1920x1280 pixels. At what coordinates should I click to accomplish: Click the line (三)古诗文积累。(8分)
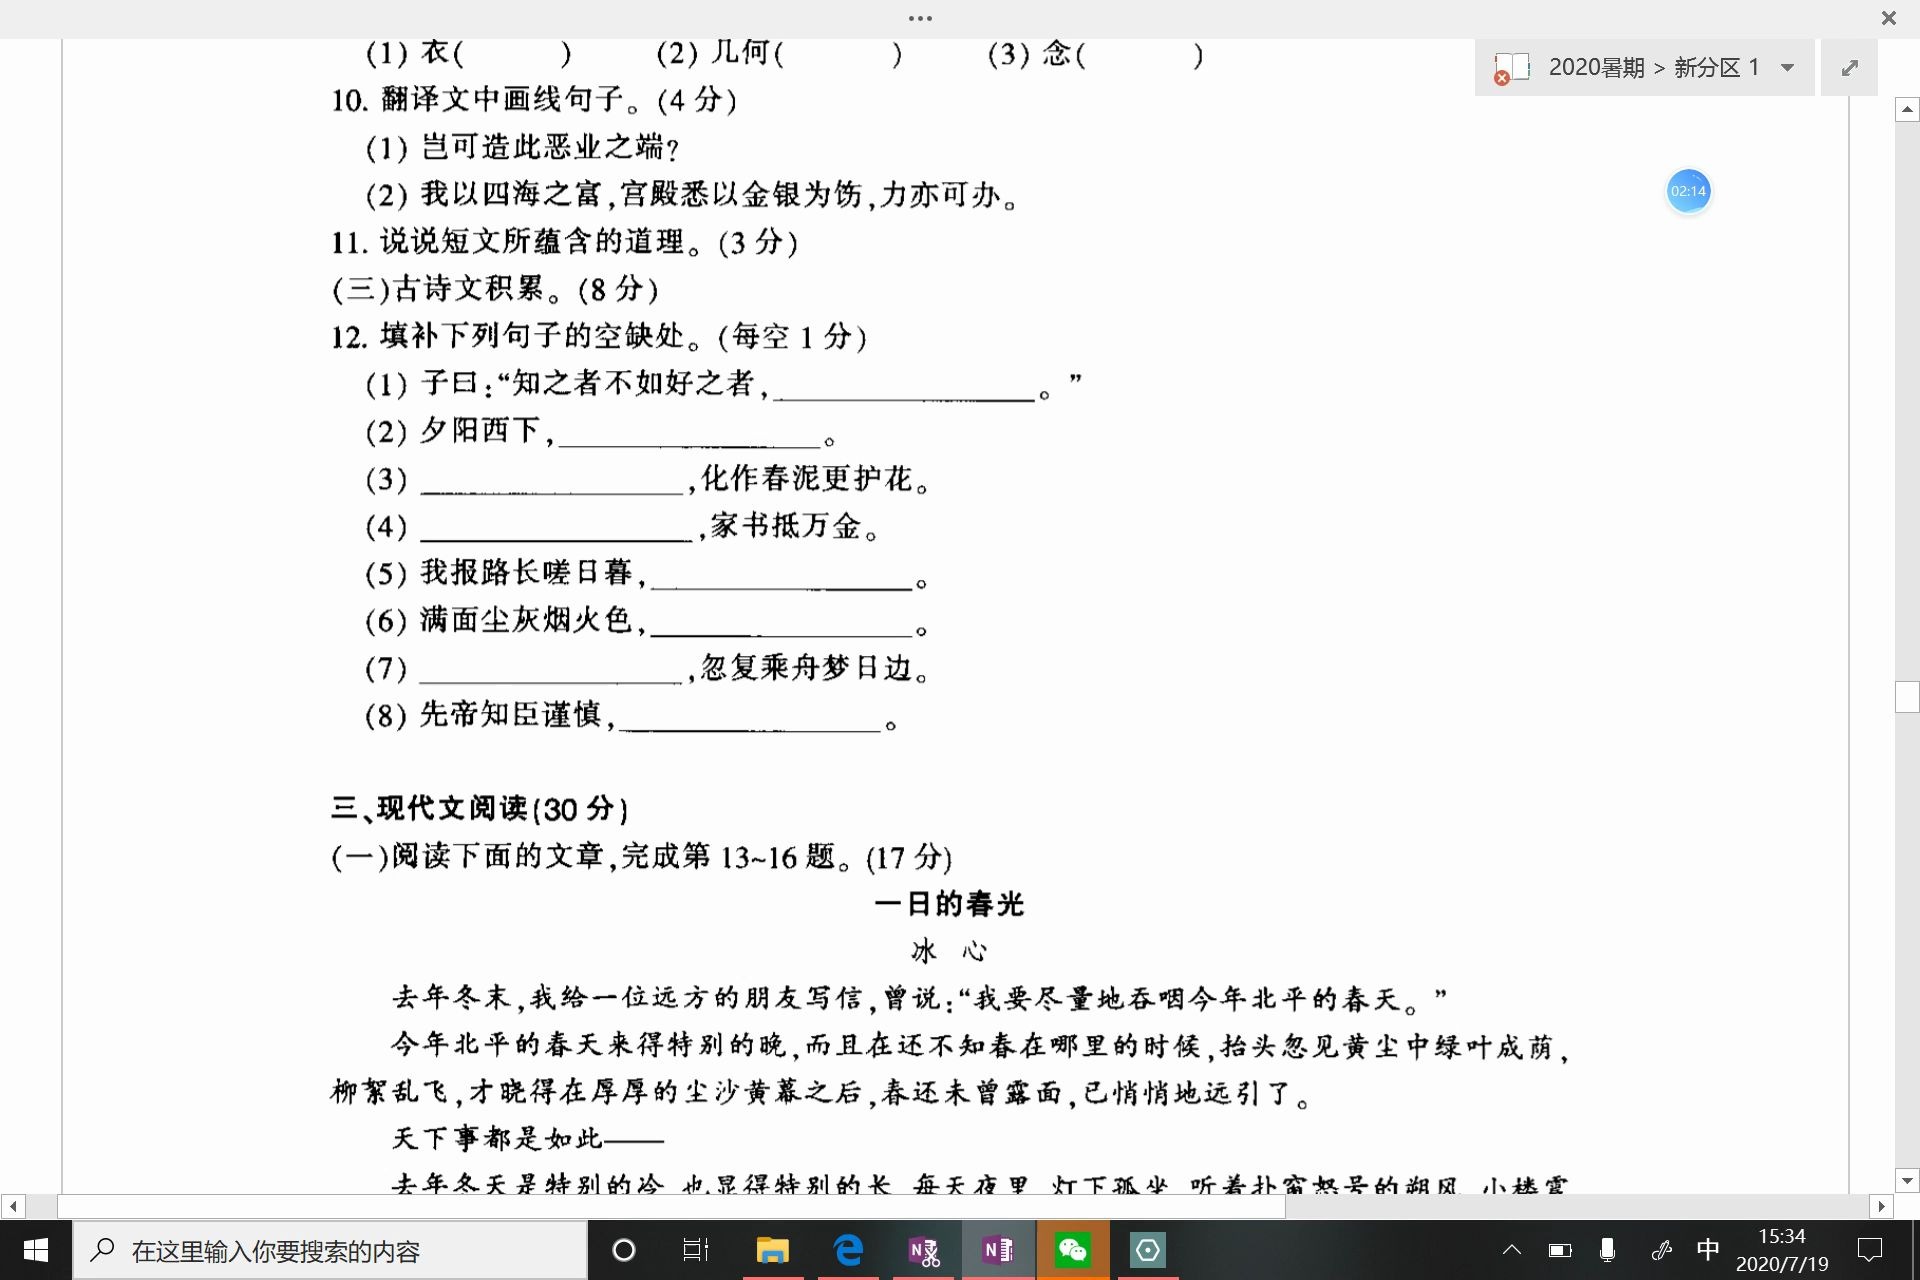[495, 289]
